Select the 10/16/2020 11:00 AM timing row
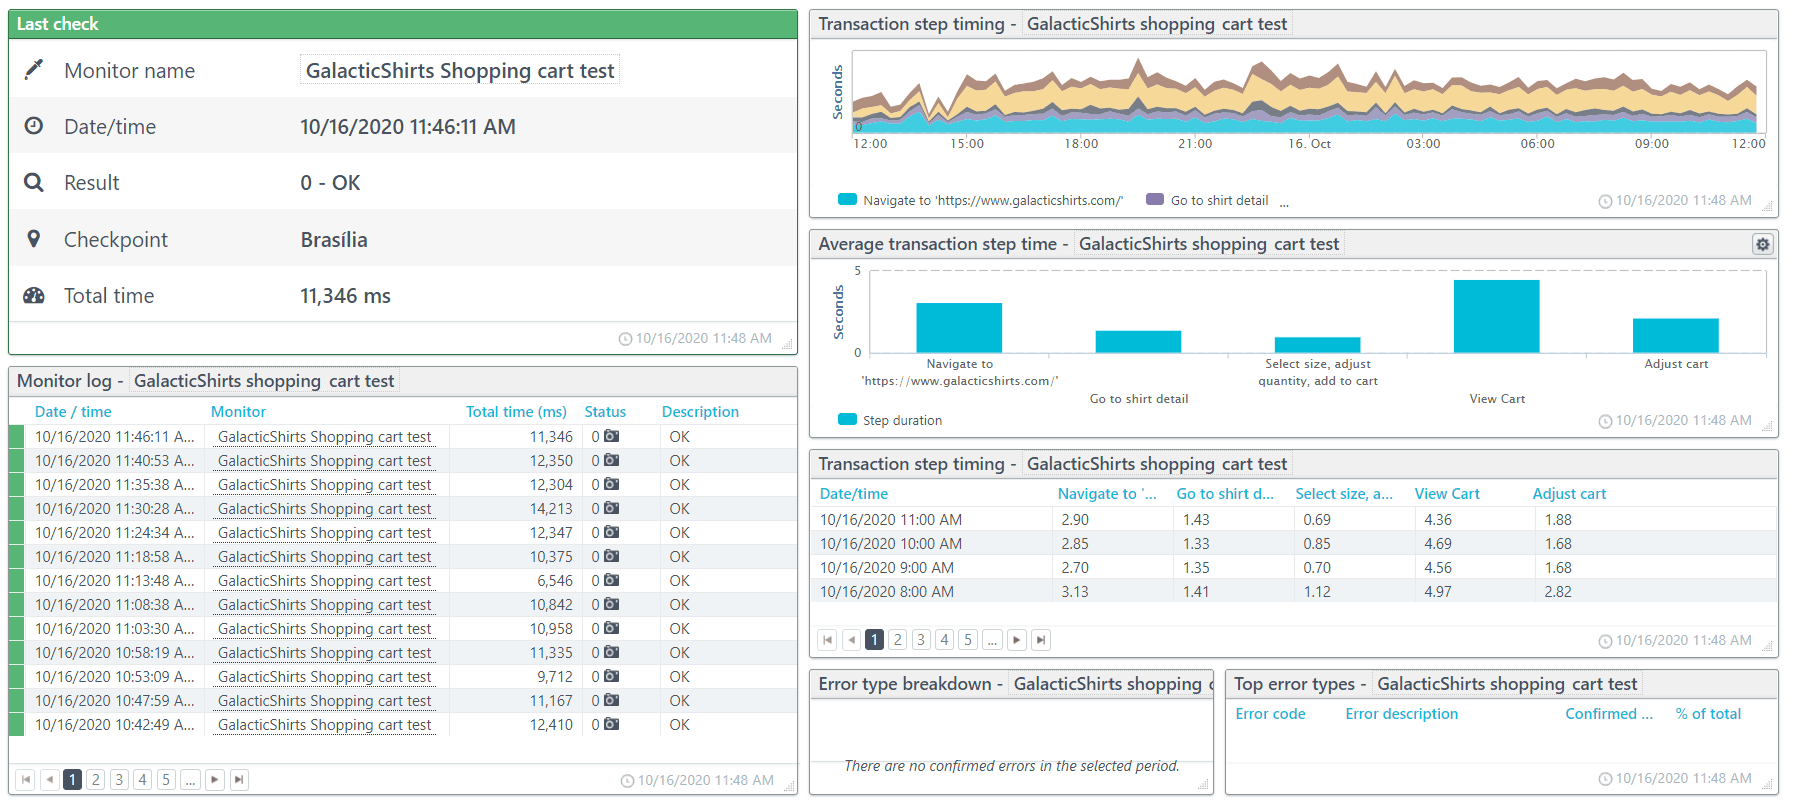 pos(1296,520)
